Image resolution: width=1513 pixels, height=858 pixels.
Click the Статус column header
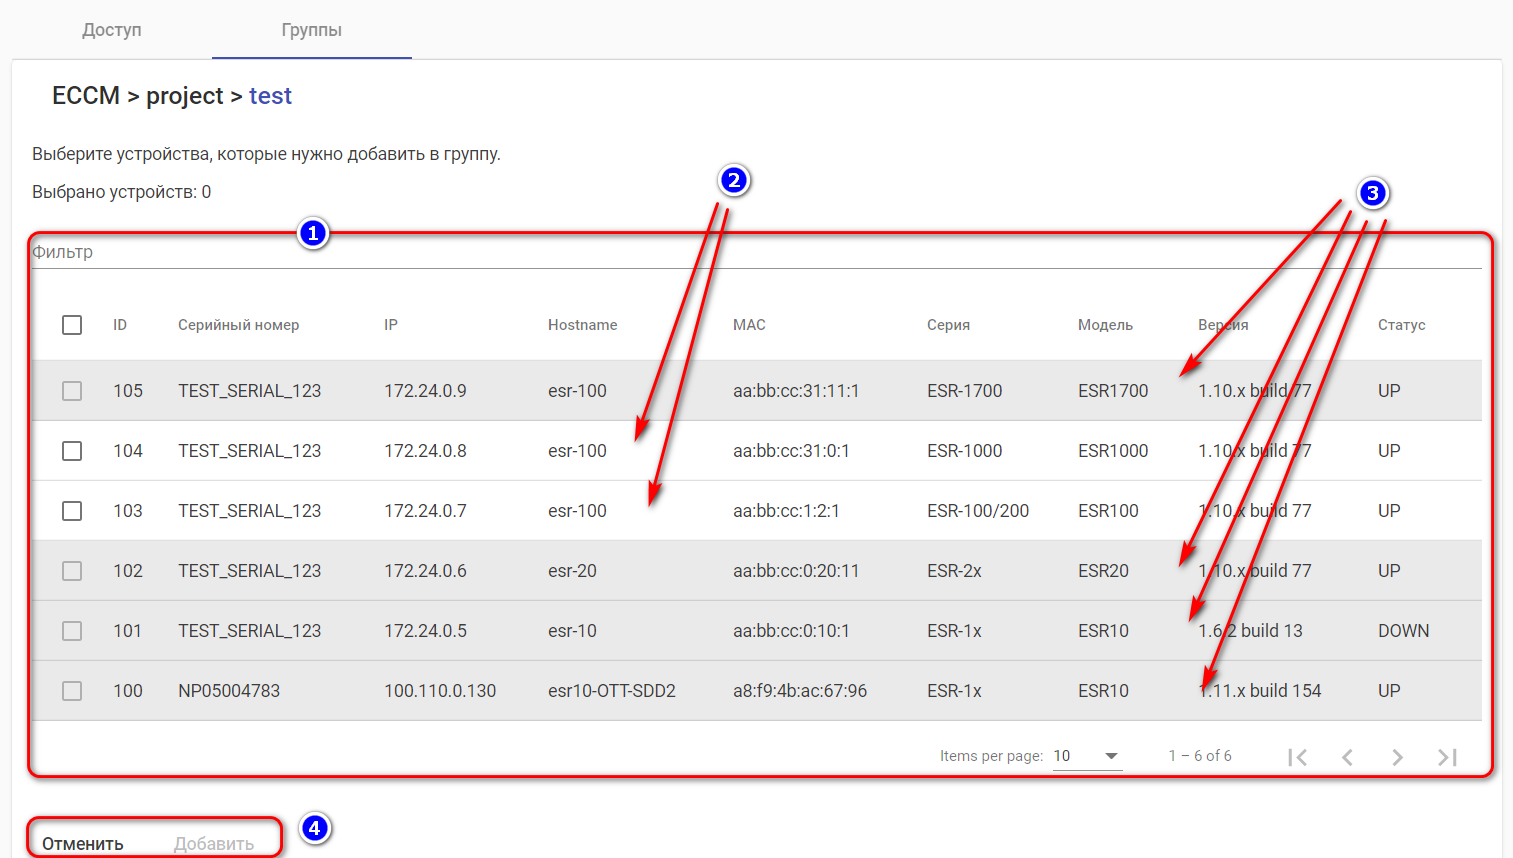coord(1401,325)
